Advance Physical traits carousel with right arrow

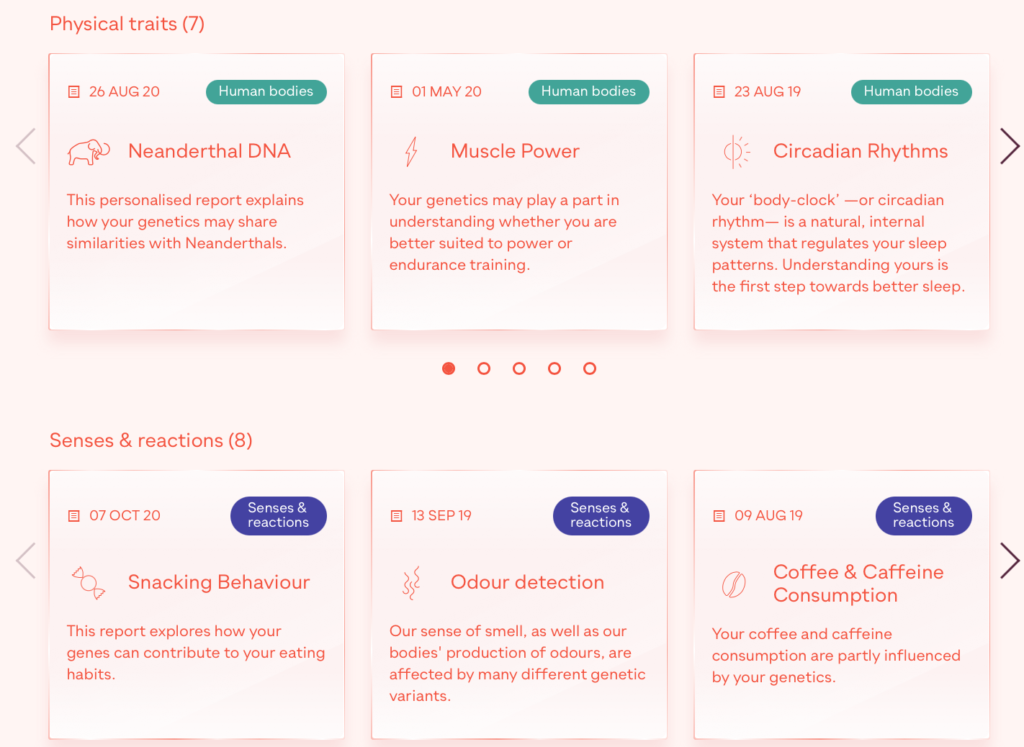click(x=1010, y=146)
